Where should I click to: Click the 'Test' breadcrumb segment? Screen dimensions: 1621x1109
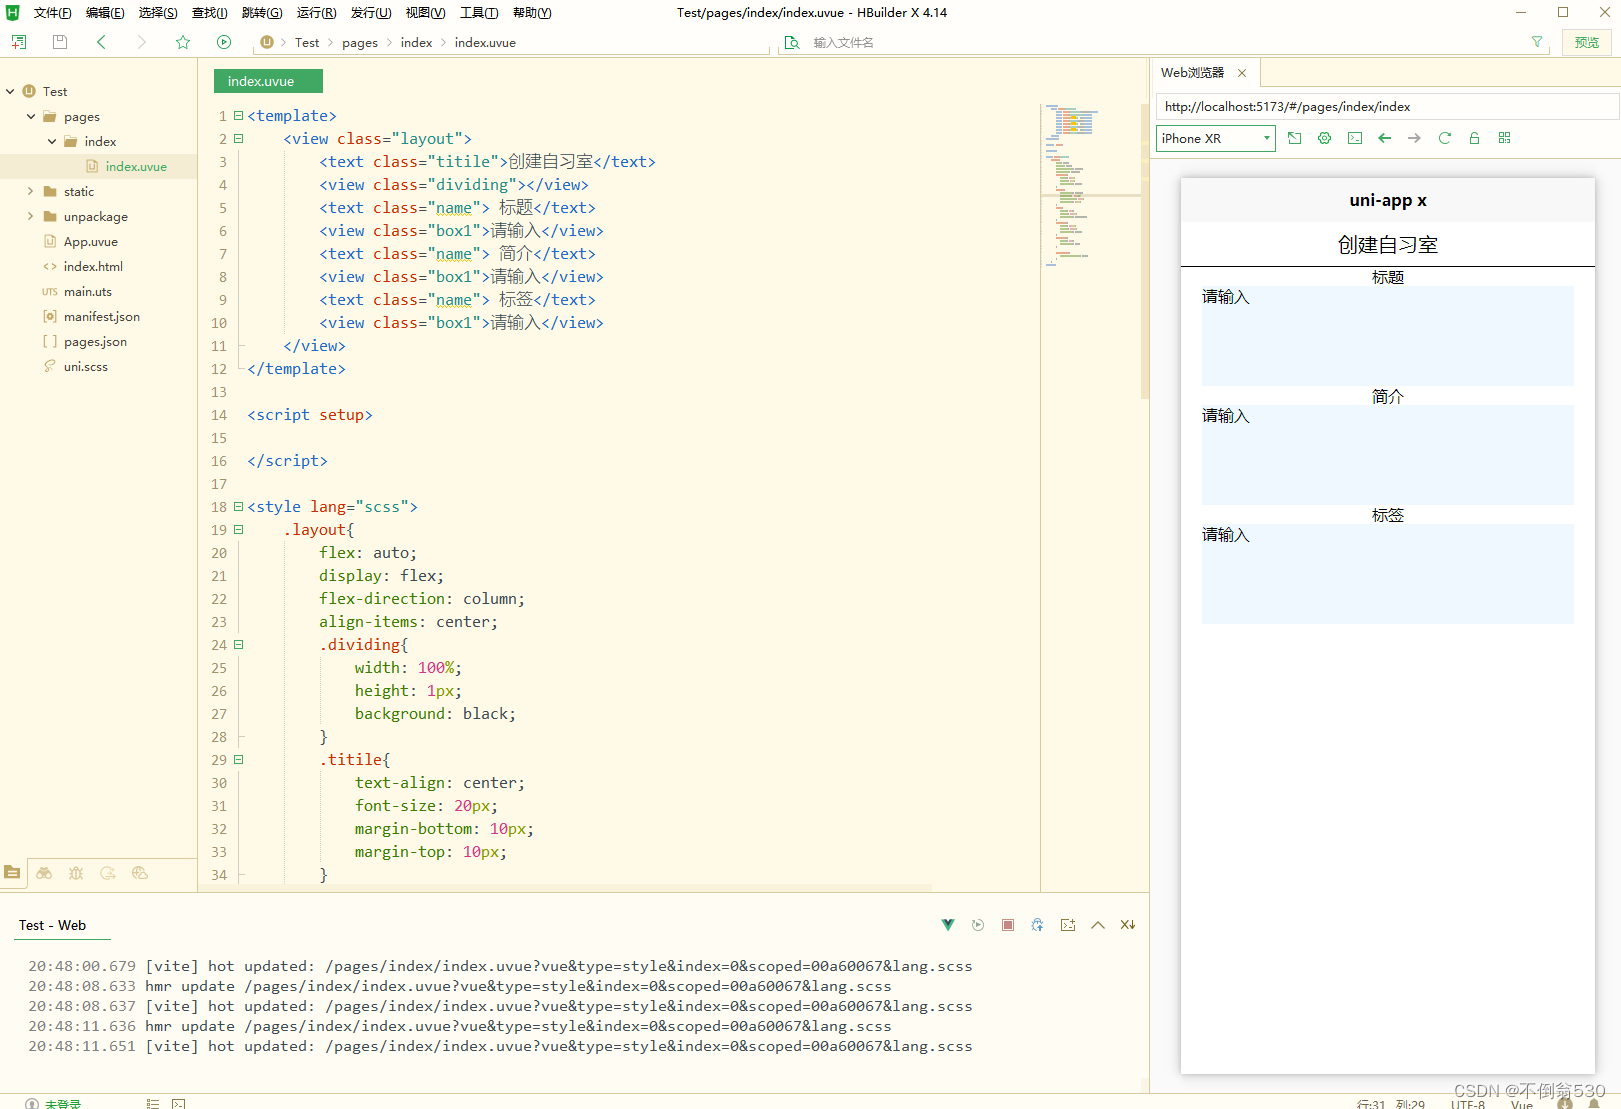point(307,43)
